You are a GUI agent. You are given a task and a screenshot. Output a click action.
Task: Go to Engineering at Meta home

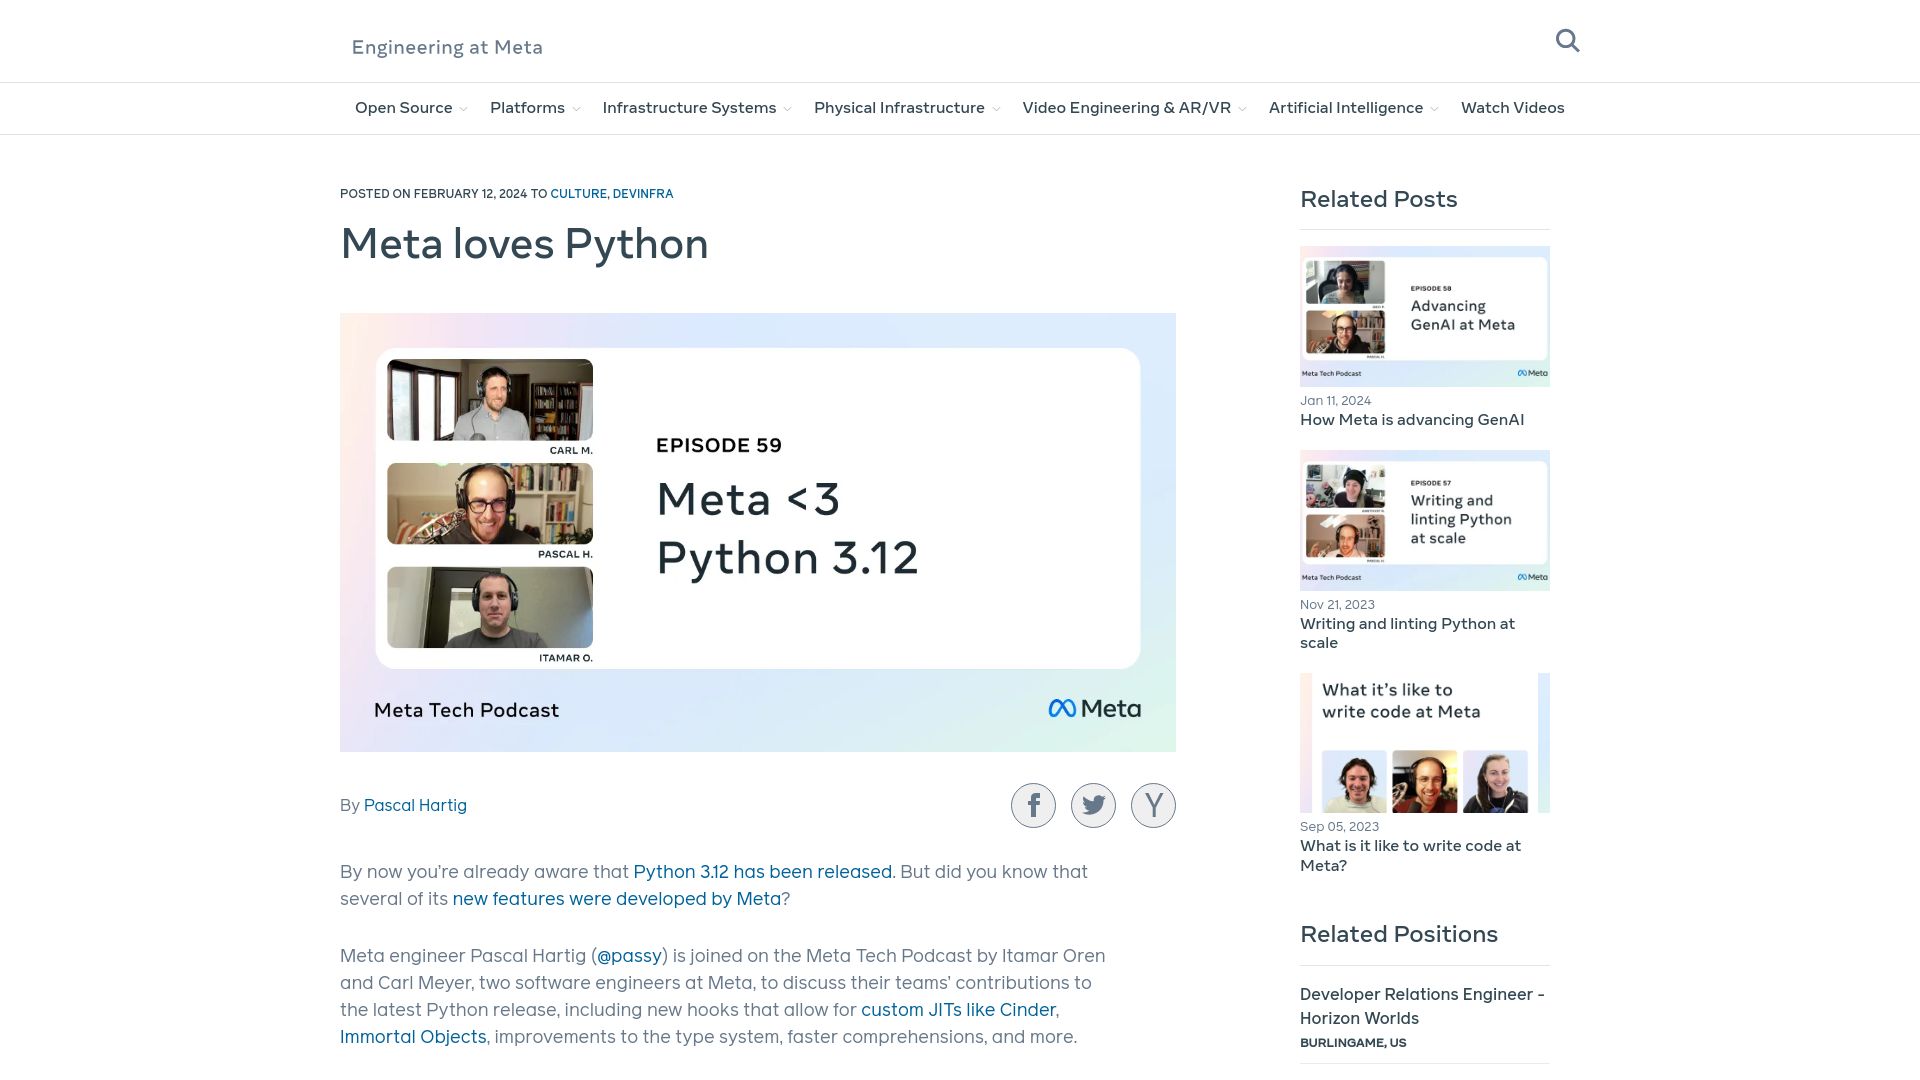coord(447,47)
